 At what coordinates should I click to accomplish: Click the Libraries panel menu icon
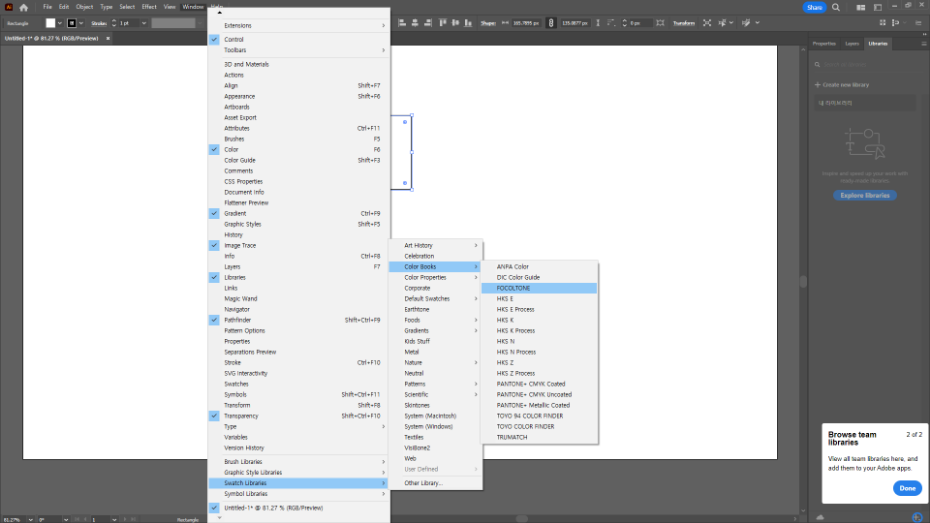tap(923, 43)
